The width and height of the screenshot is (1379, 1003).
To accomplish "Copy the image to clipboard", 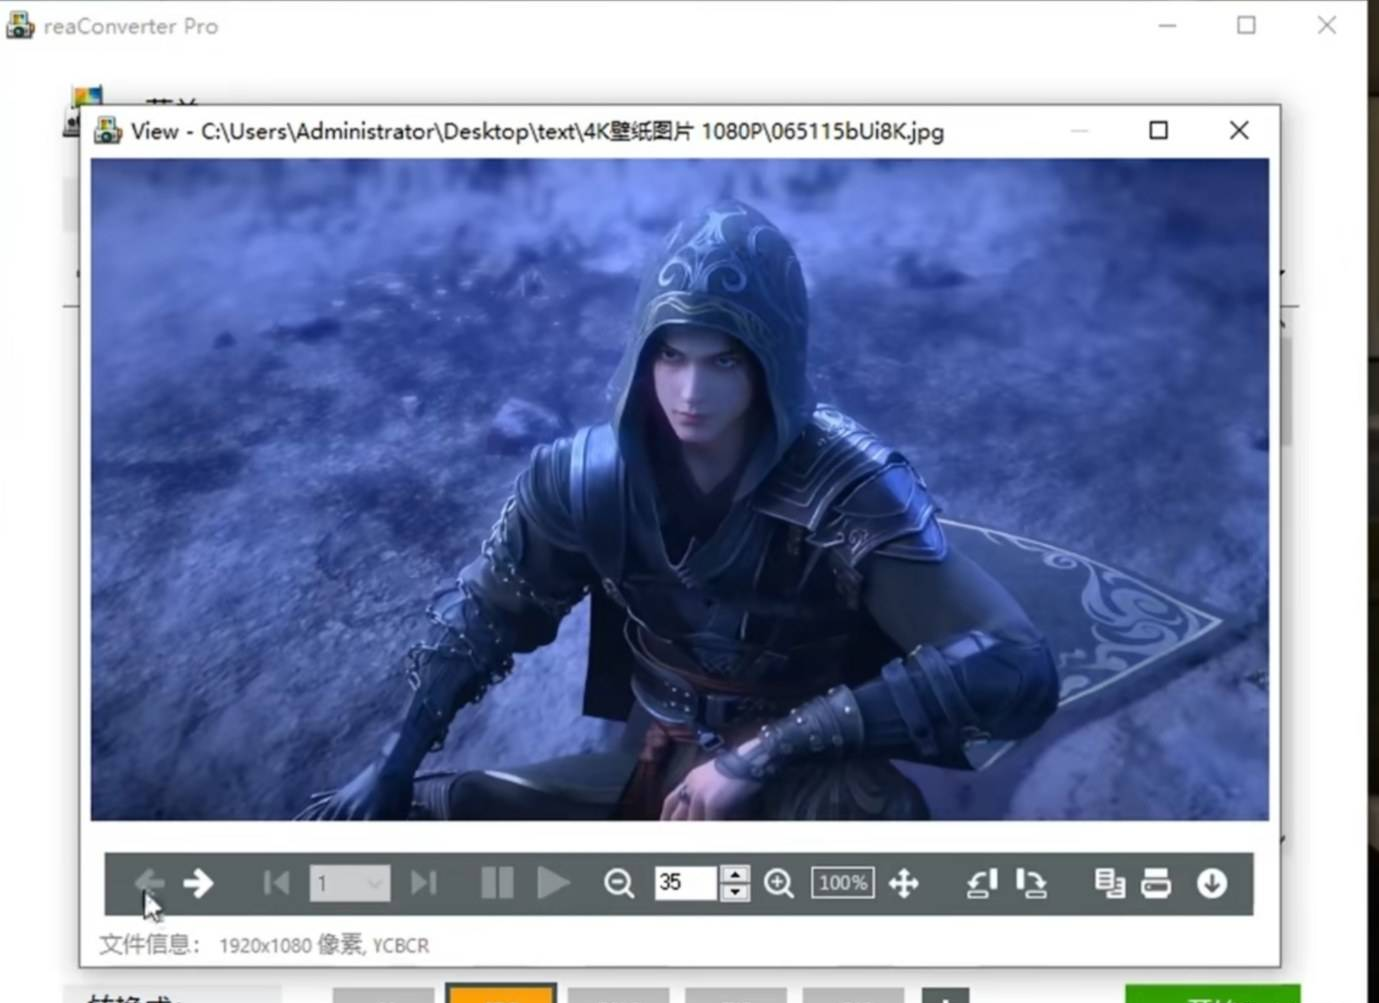I will point(1108,884).
